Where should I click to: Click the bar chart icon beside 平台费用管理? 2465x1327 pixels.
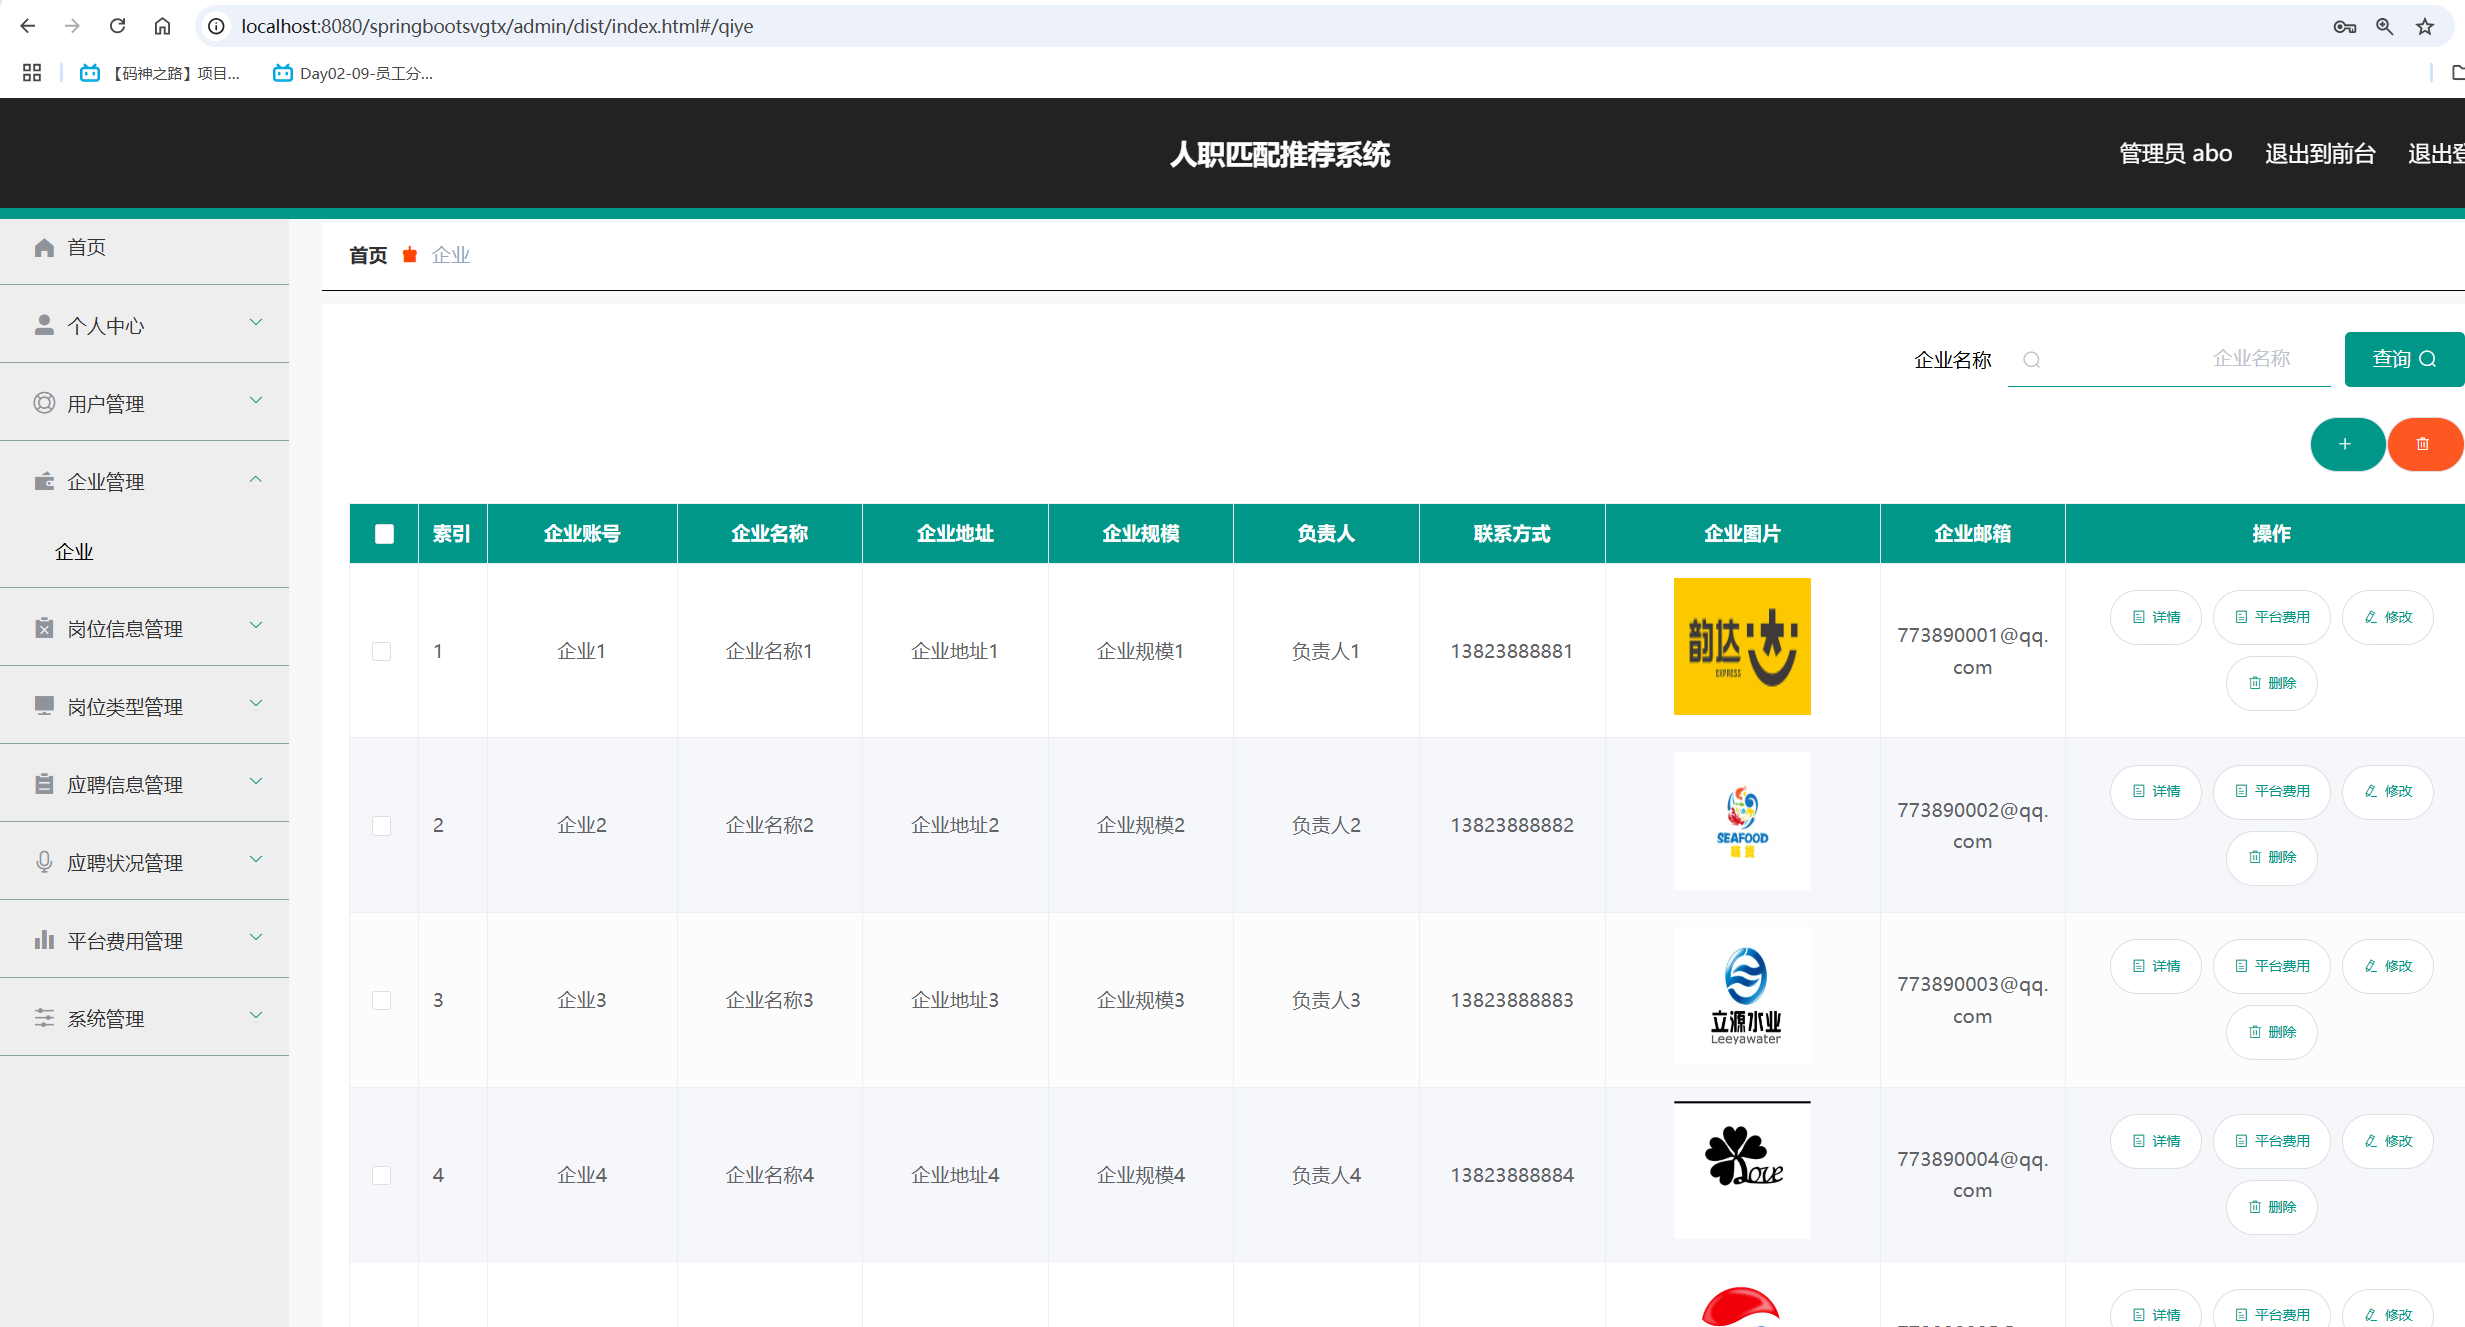pyautogui.click(x=44, y=940)
